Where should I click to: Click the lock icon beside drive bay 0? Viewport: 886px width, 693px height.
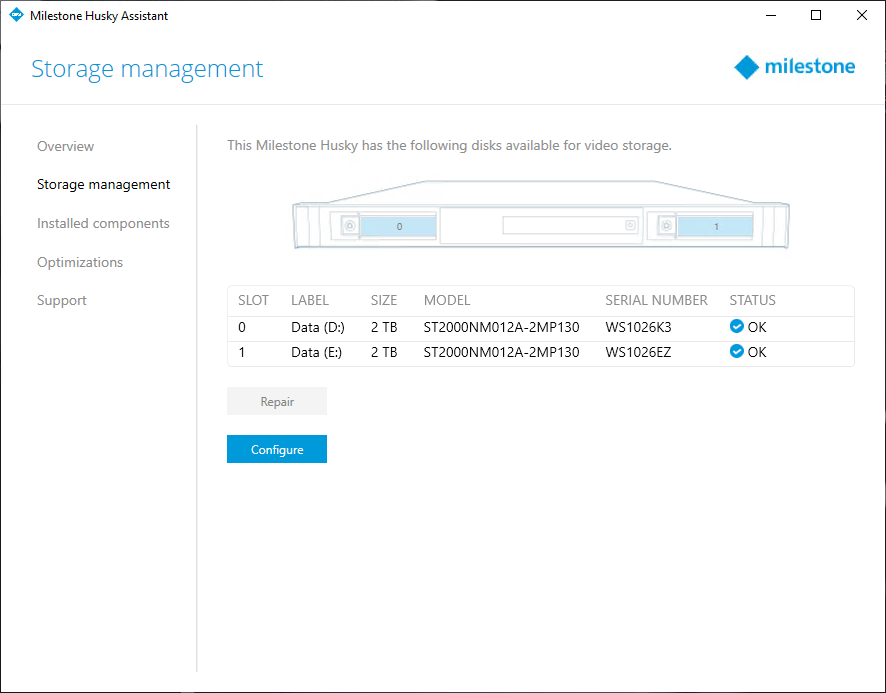[x=350, y=226]
